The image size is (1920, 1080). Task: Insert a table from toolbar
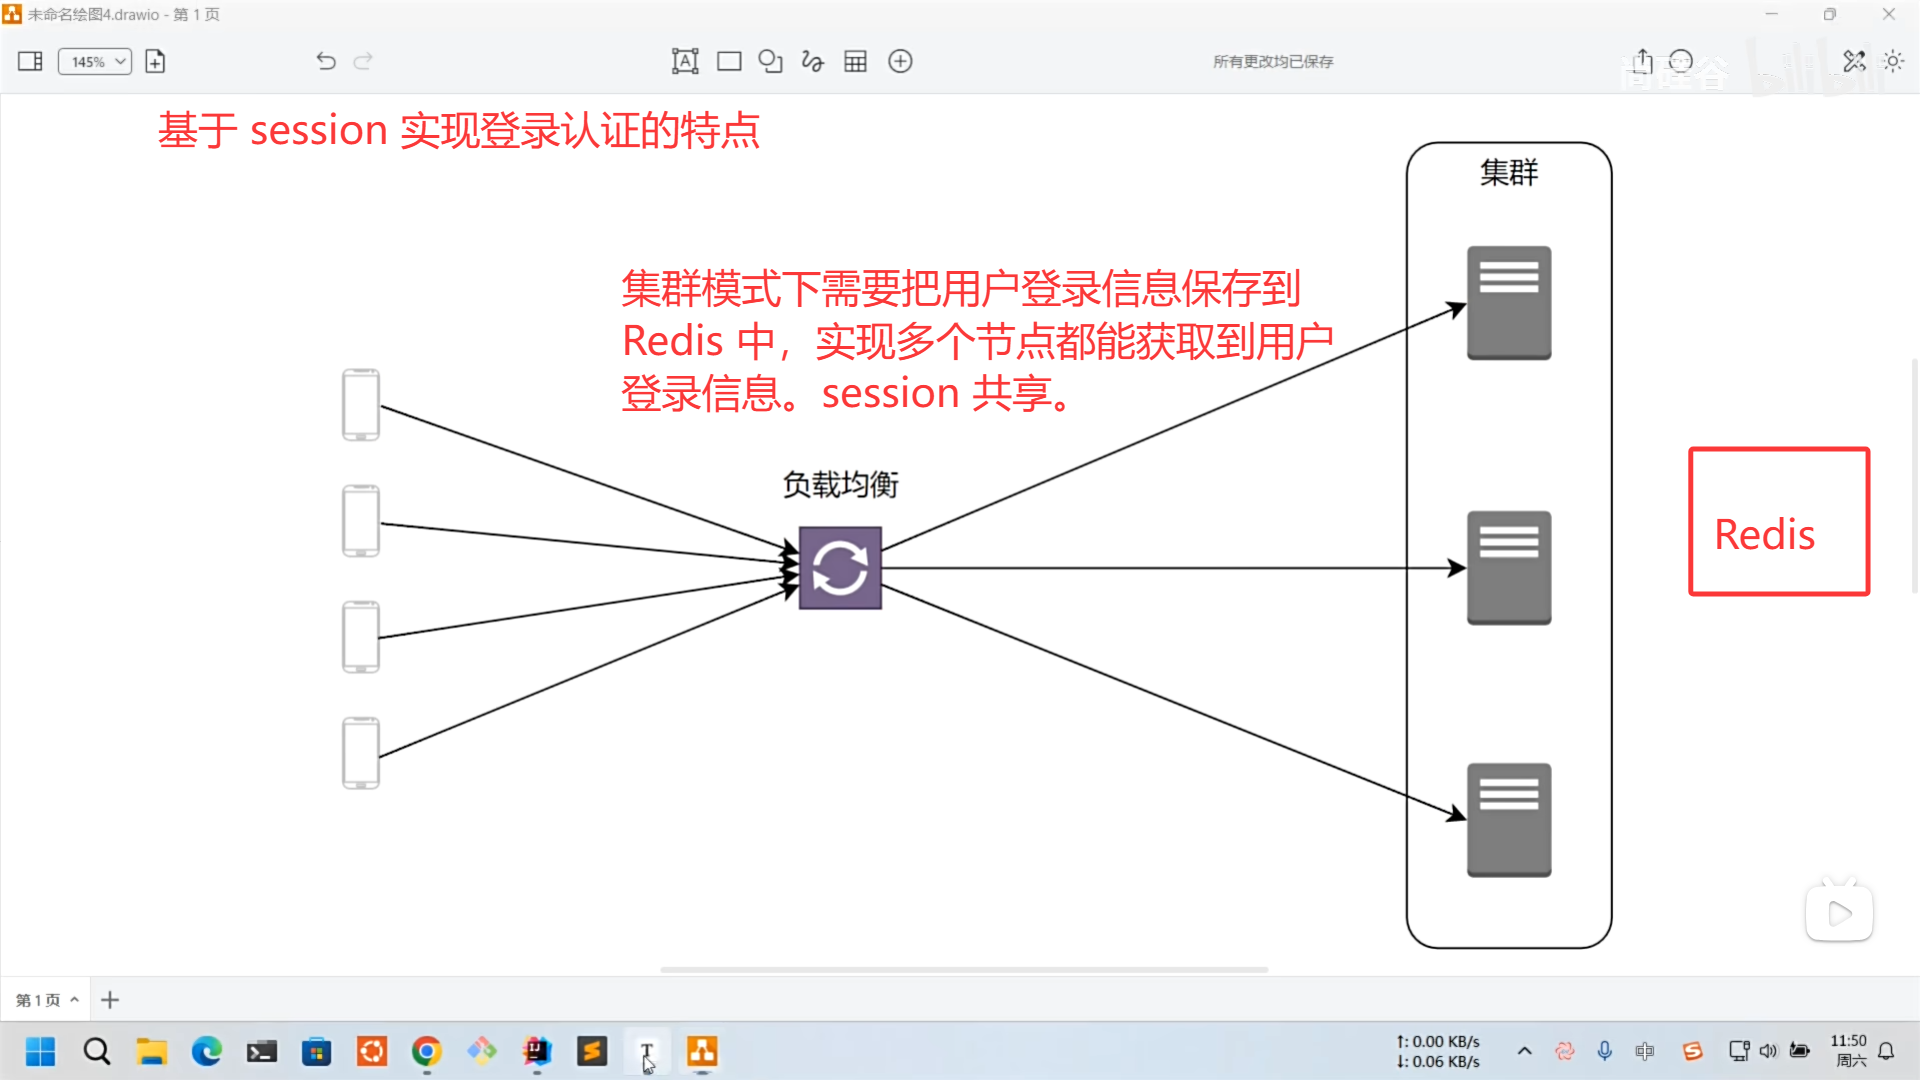click(855, 61)
